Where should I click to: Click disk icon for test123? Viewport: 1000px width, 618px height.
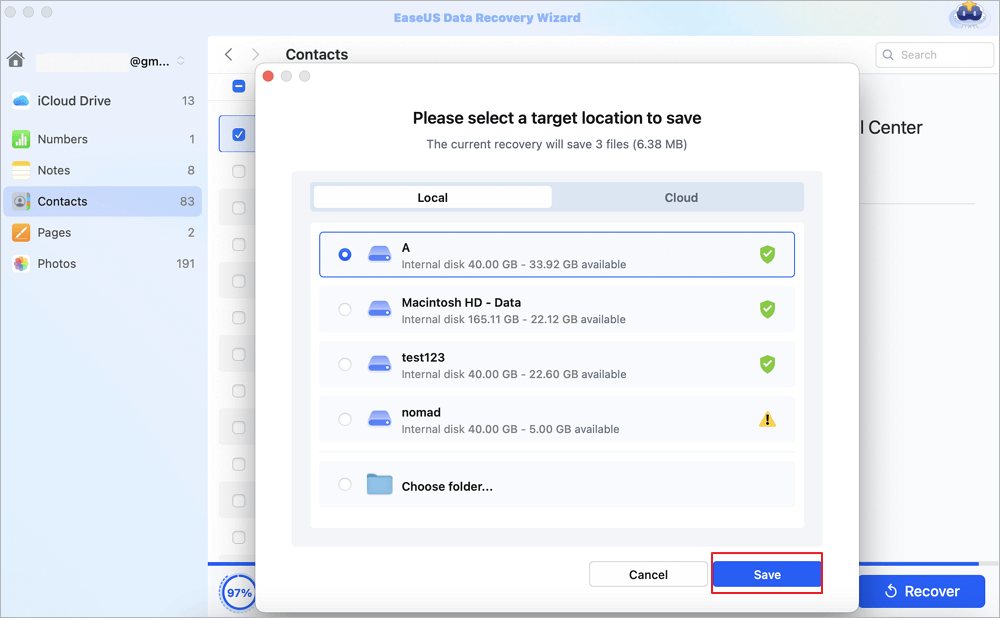pyautogui.click(x=379, y=364)
